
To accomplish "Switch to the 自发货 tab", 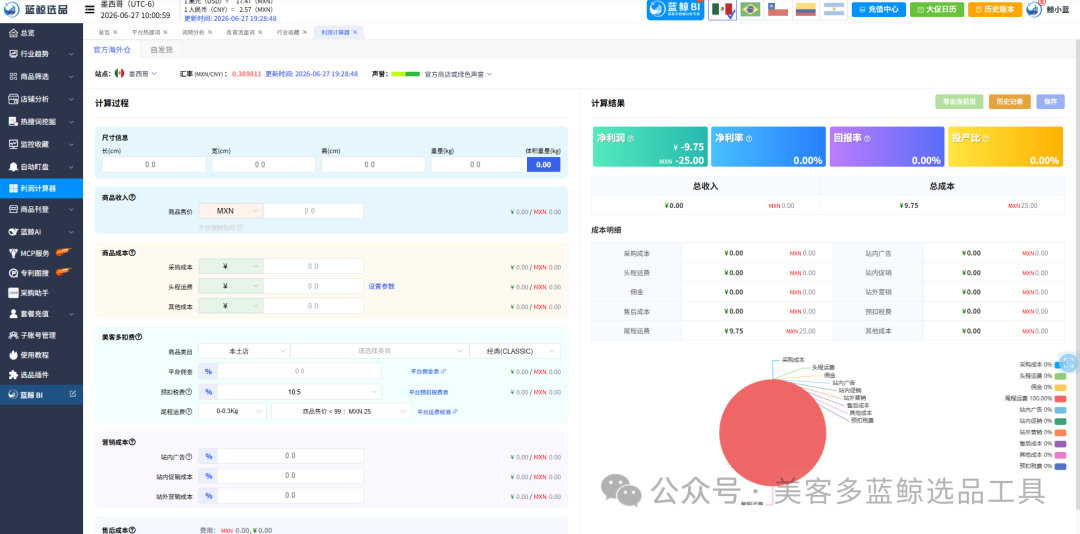I will point(162,50).
